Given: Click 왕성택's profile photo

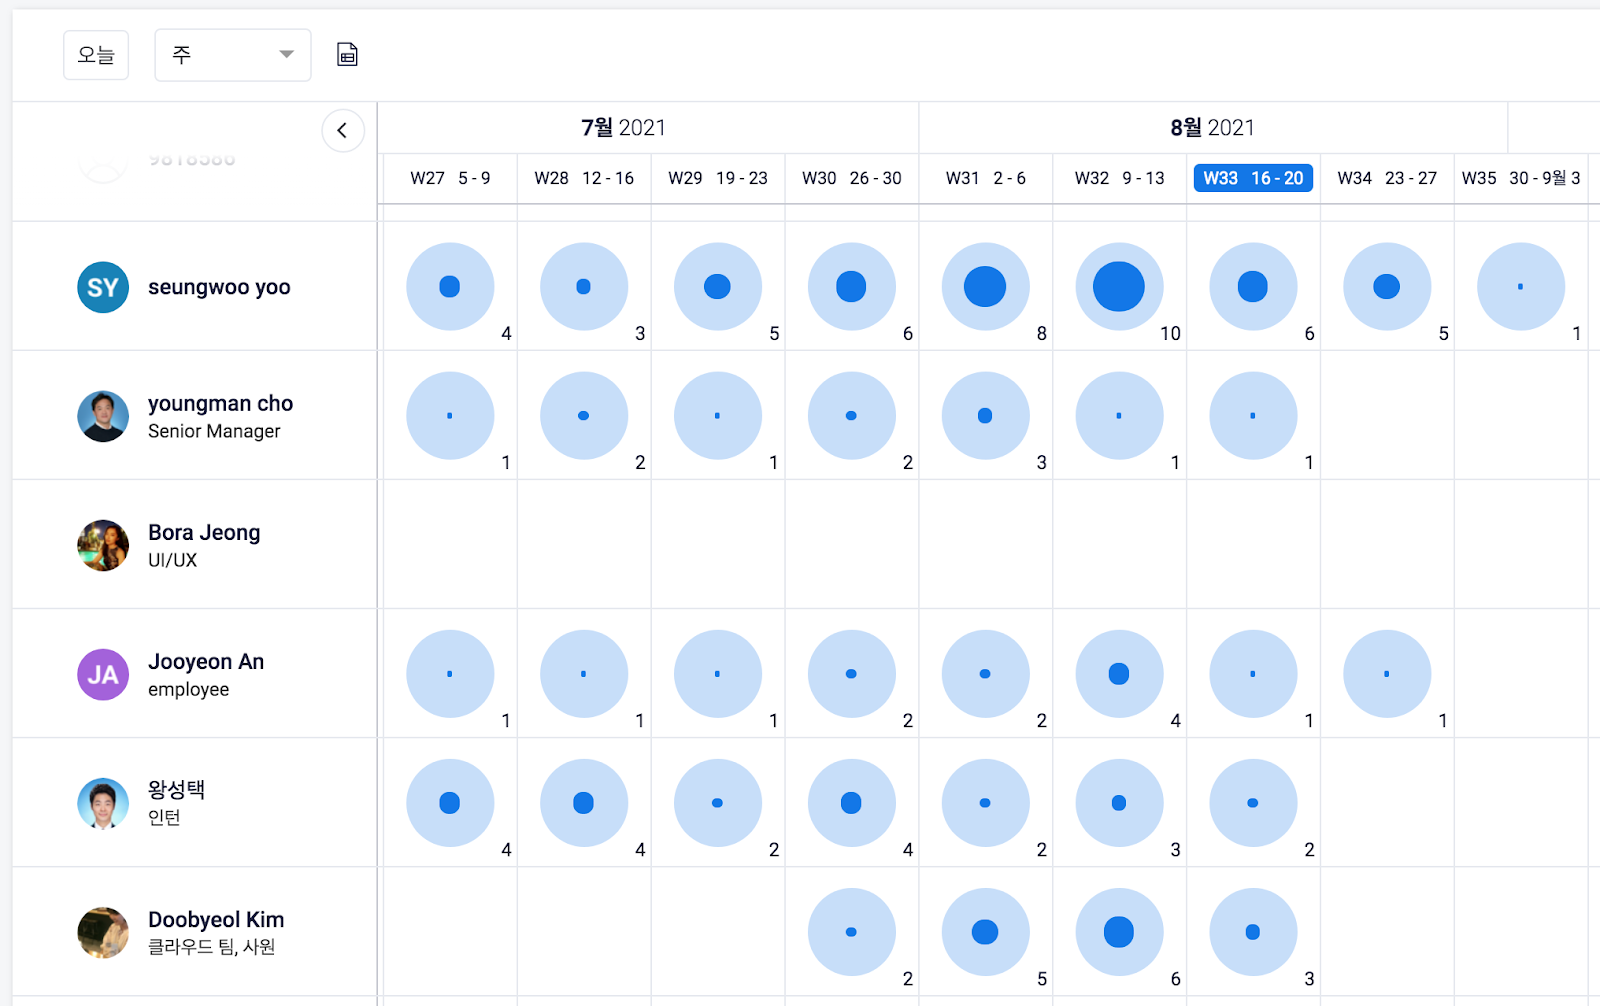Looking at the screenshot, I should tap(103, 804).
